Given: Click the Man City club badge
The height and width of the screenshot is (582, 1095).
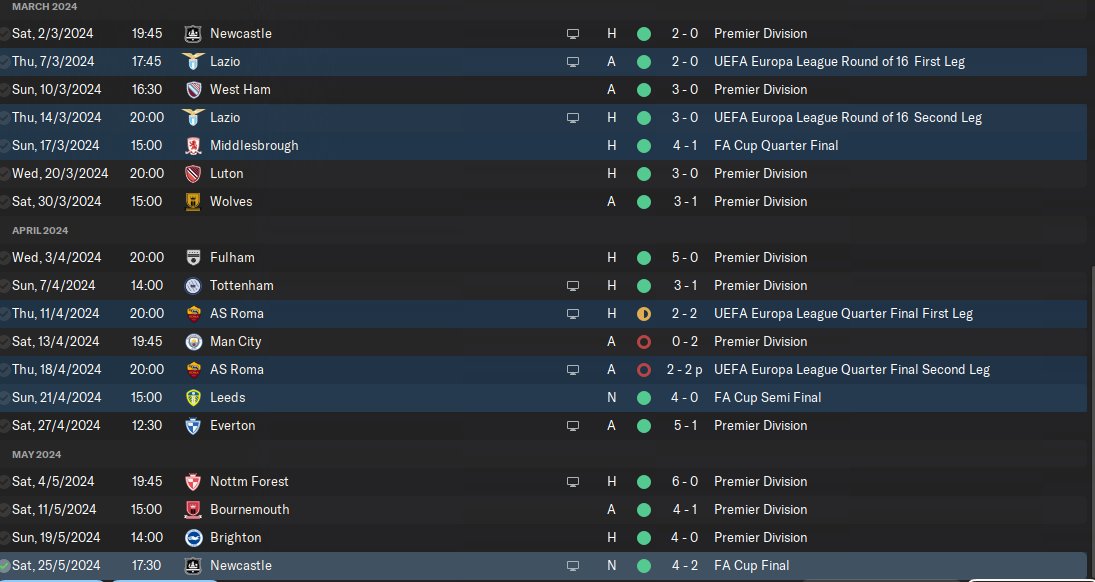Looking at the screenshot, I should [193, 341].
